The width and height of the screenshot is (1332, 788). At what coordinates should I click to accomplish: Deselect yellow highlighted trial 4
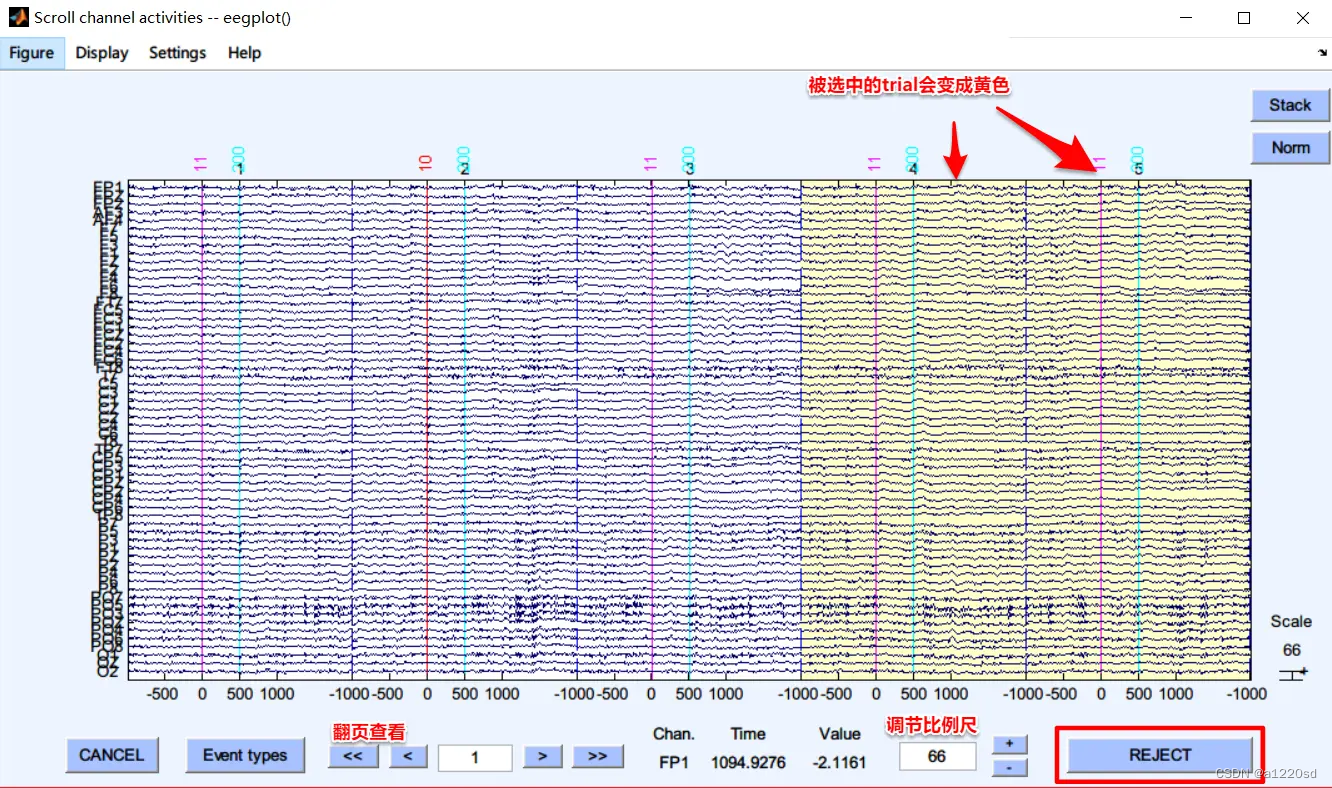pos(913,430)
